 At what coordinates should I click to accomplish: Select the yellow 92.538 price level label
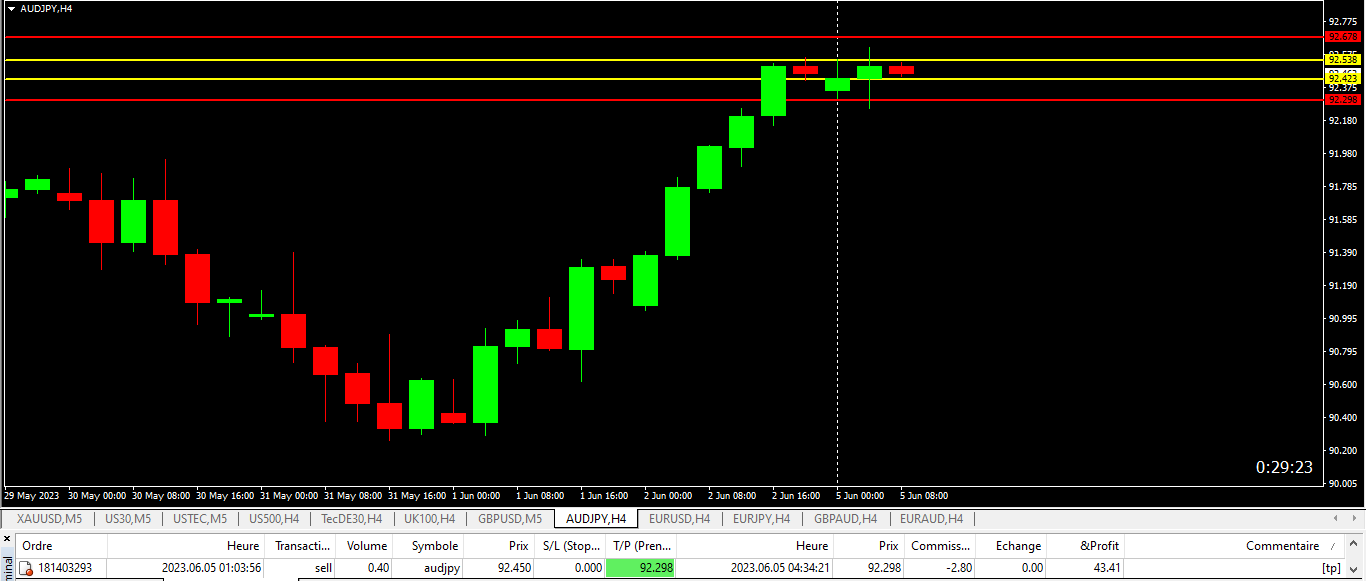1343,60
